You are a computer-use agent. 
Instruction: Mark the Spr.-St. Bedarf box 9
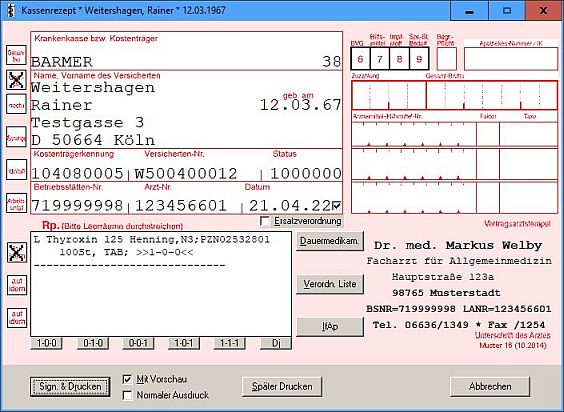(x=419, y=59)
